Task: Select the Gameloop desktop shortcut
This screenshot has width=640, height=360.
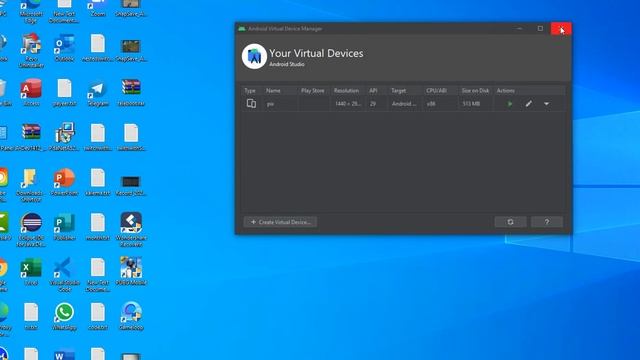Action: (131, 316)
